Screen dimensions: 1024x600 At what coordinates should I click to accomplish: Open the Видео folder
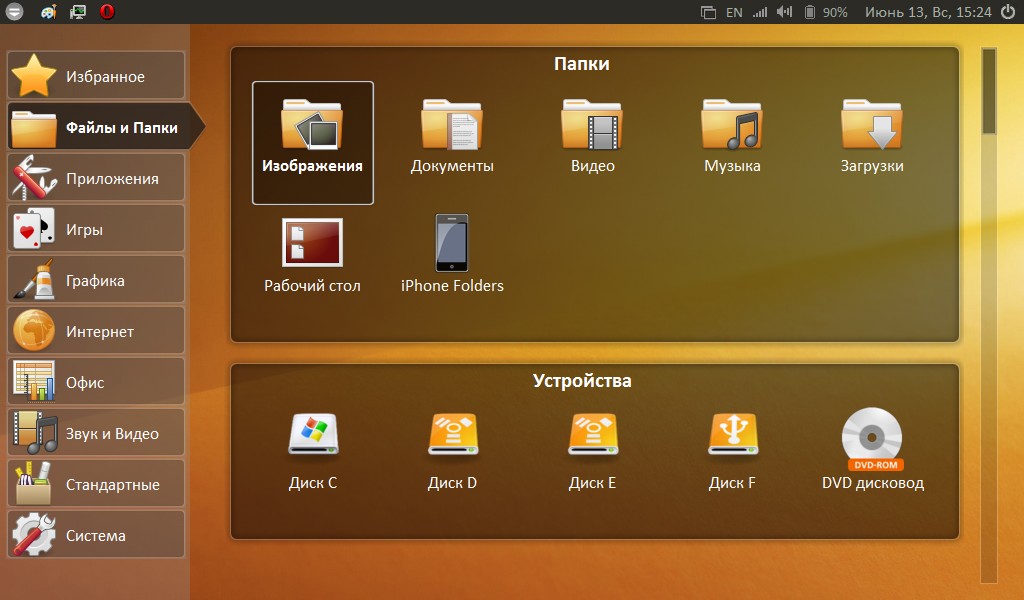click(592, 137)
